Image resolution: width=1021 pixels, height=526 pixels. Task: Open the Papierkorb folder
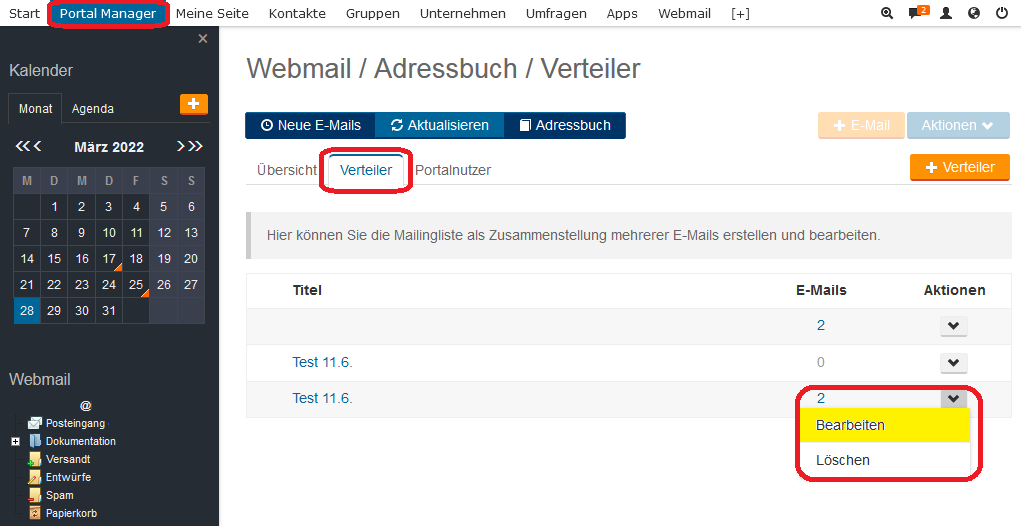click(x=72, y=513)
